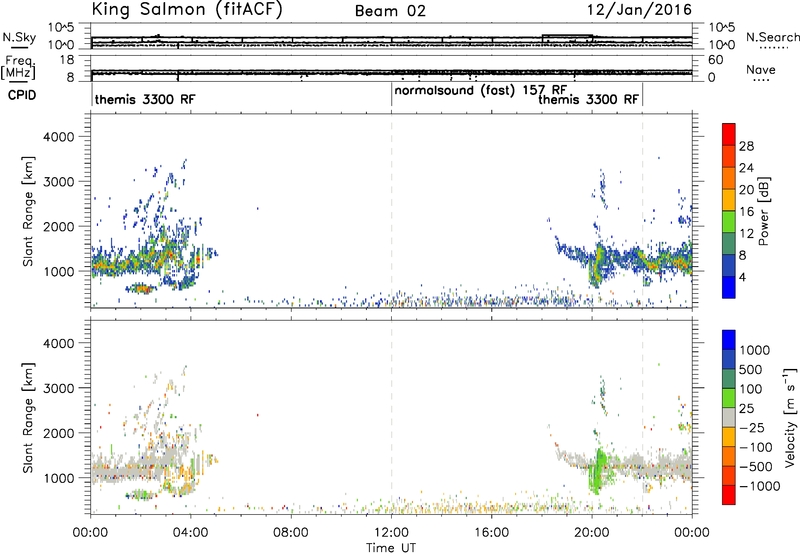
Task: Click the gray -25 to 25 segment of the Velocity color bar
Action: pyautogui.click(x=729, y=418)
